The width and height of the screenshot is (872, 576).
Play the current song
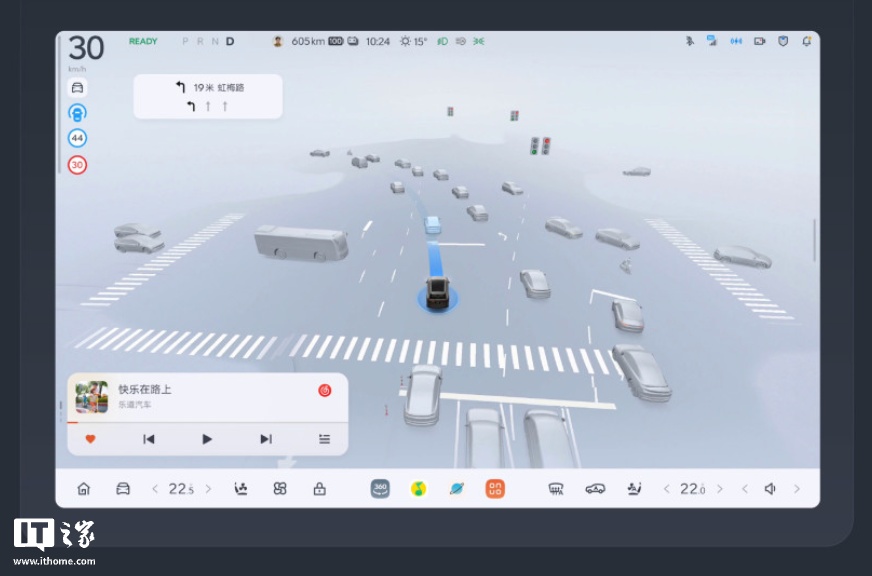pos(207,439)
